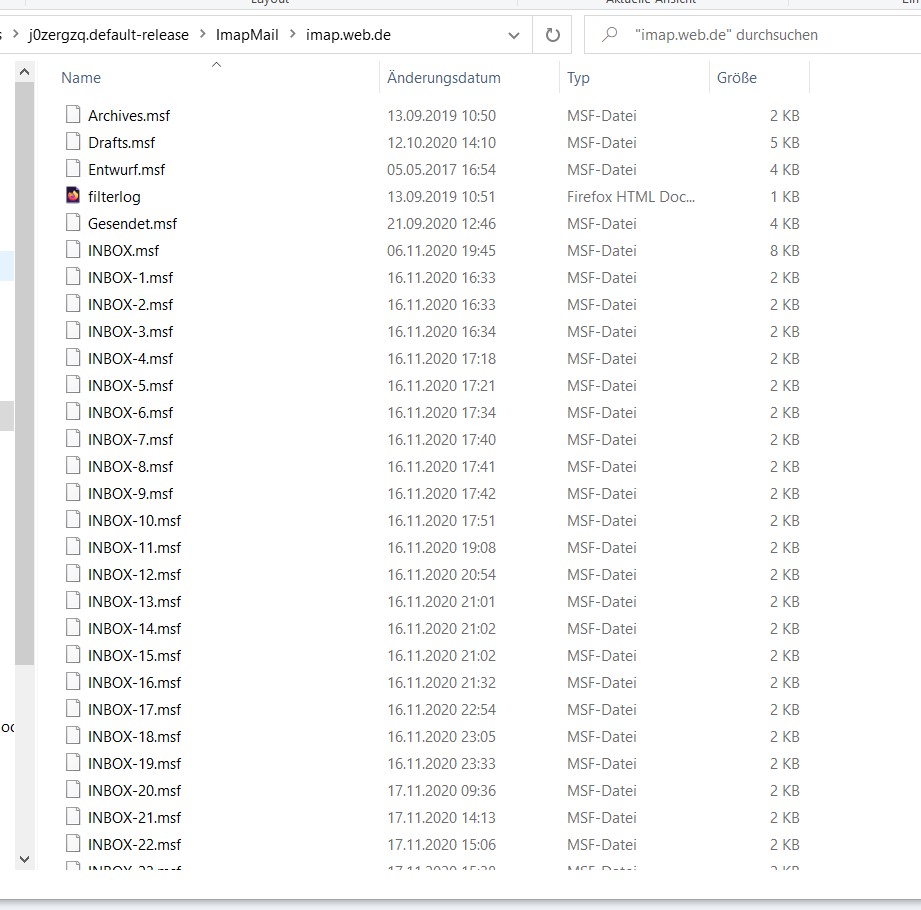This screenshot has width=921, height=910.
Task: Sort files by Name column header
Action: tap(81, 78)
